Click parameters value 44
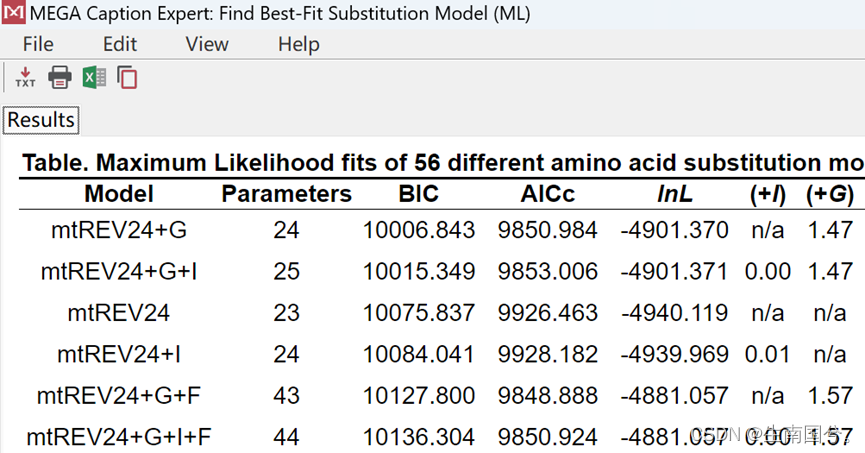 (286, 437)
